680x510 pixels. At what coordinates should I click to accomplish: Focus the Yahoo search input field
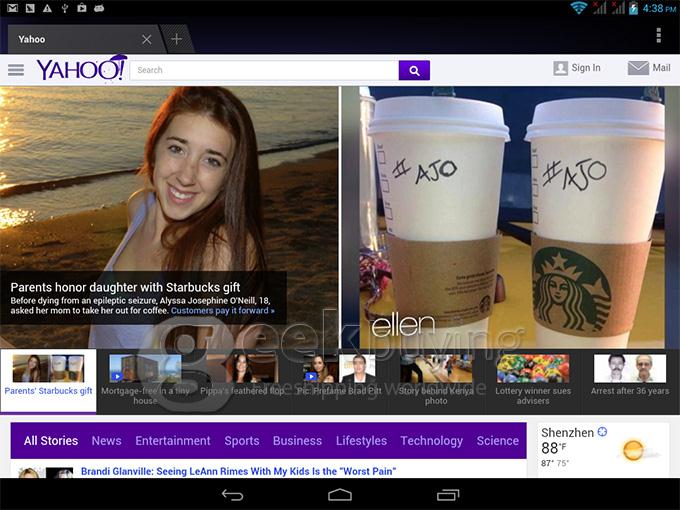tap(265, 70)
